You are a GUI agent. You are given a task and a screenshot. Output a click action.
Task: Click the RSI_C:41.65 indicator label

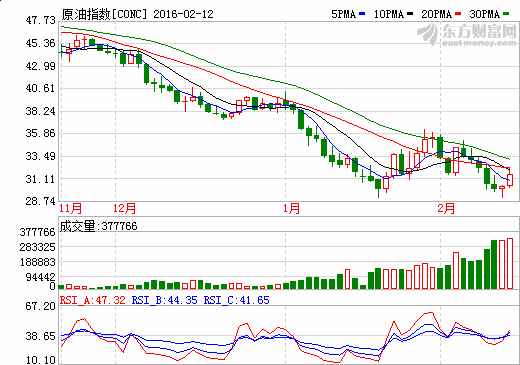pos(236,300)
